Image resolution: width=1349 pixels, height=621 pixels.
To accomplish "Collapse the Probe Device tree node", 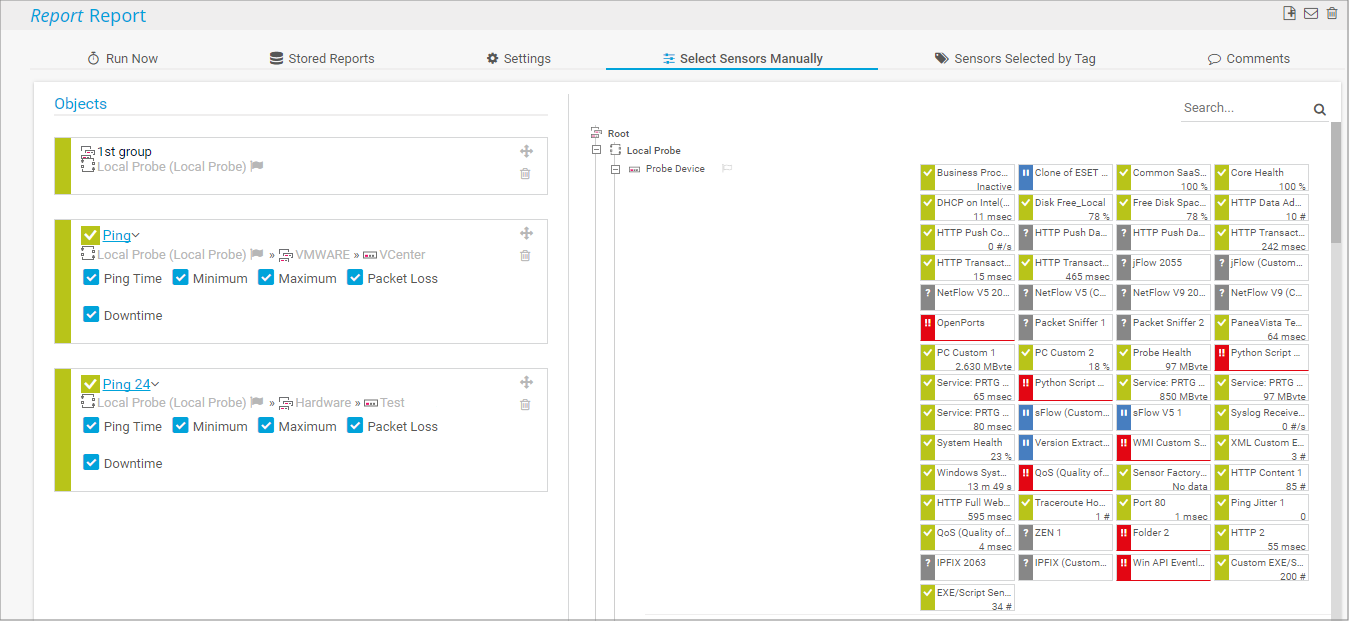I will (616, 169).
